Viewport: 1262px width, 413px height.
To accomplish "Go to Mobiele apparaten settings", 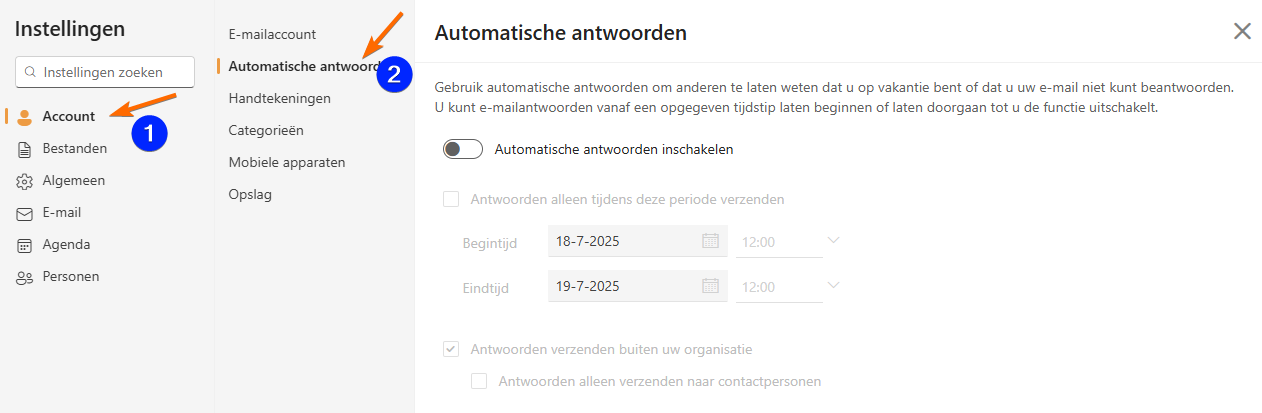I will pyautogui.click(x=287, y=162).
